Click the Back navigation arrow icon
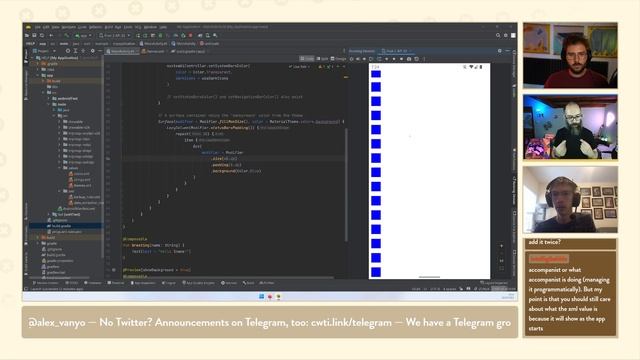The width and height of the screenshot is (640, 360). coord(51,36)
